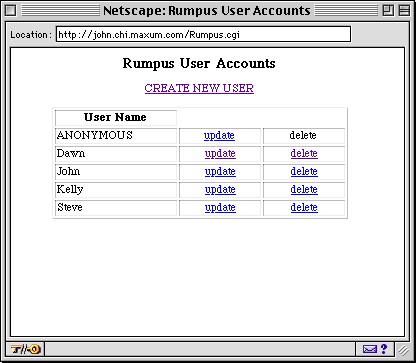Update the ANONYMOUS account
Viewport: 416px width, 363px height.
coord(219,136)
